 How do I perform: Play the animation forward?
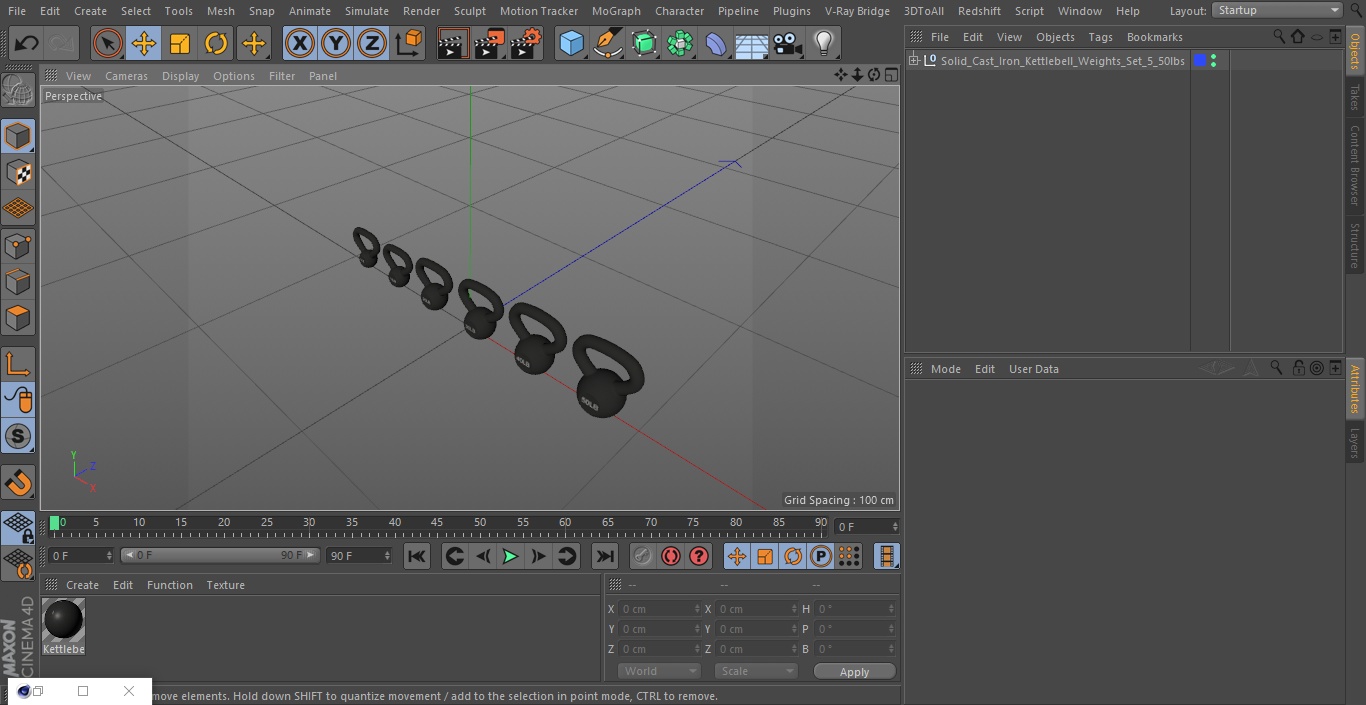point(510,556)
